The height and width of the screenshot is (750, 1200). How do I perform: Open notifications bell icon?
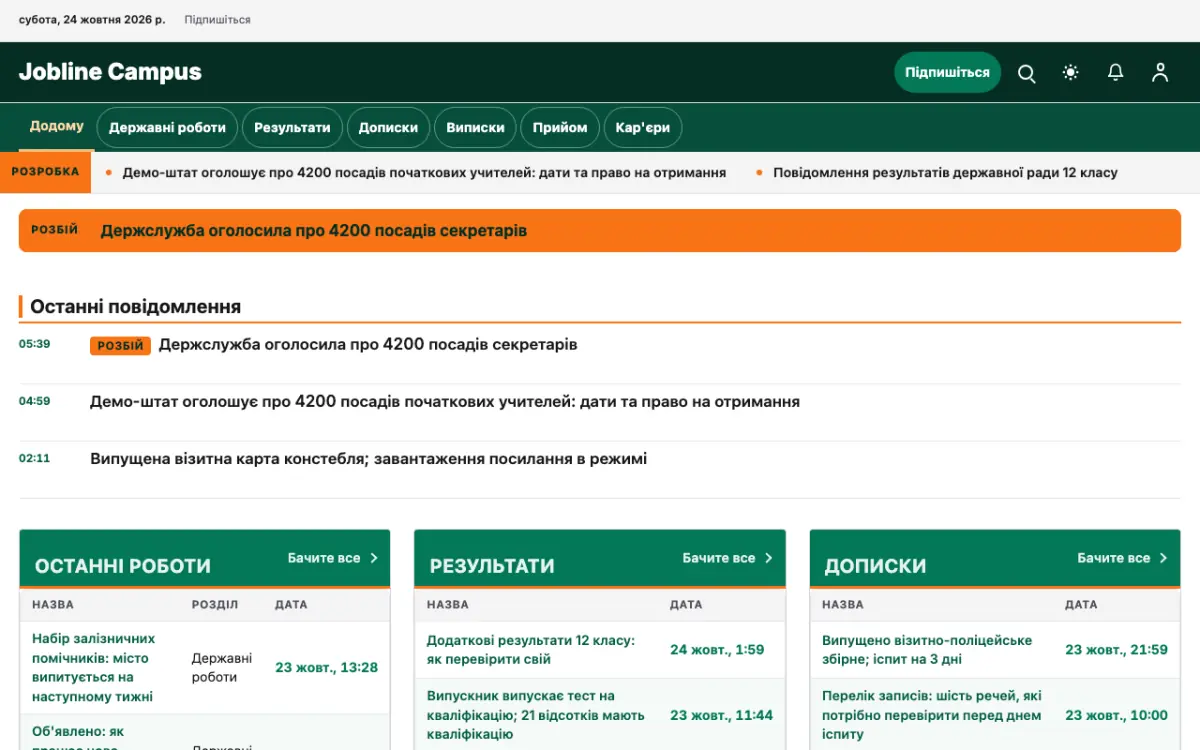[1115, 73]
